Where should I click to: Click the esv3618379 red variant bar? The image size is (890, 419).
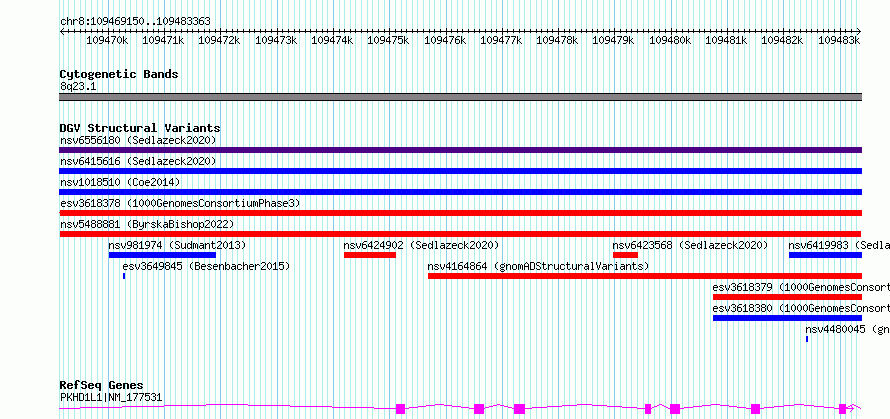coord(787,297)
